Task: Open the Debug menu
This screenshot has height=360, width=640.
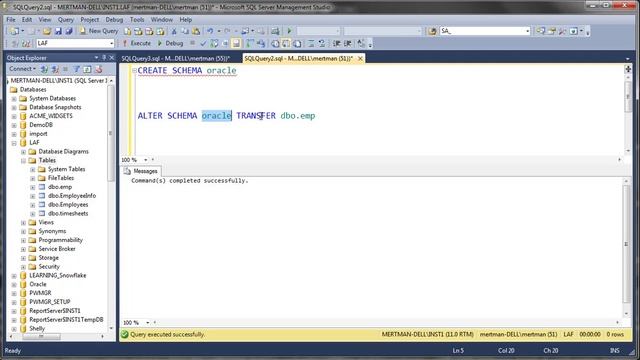Action: tap(114, 20)
